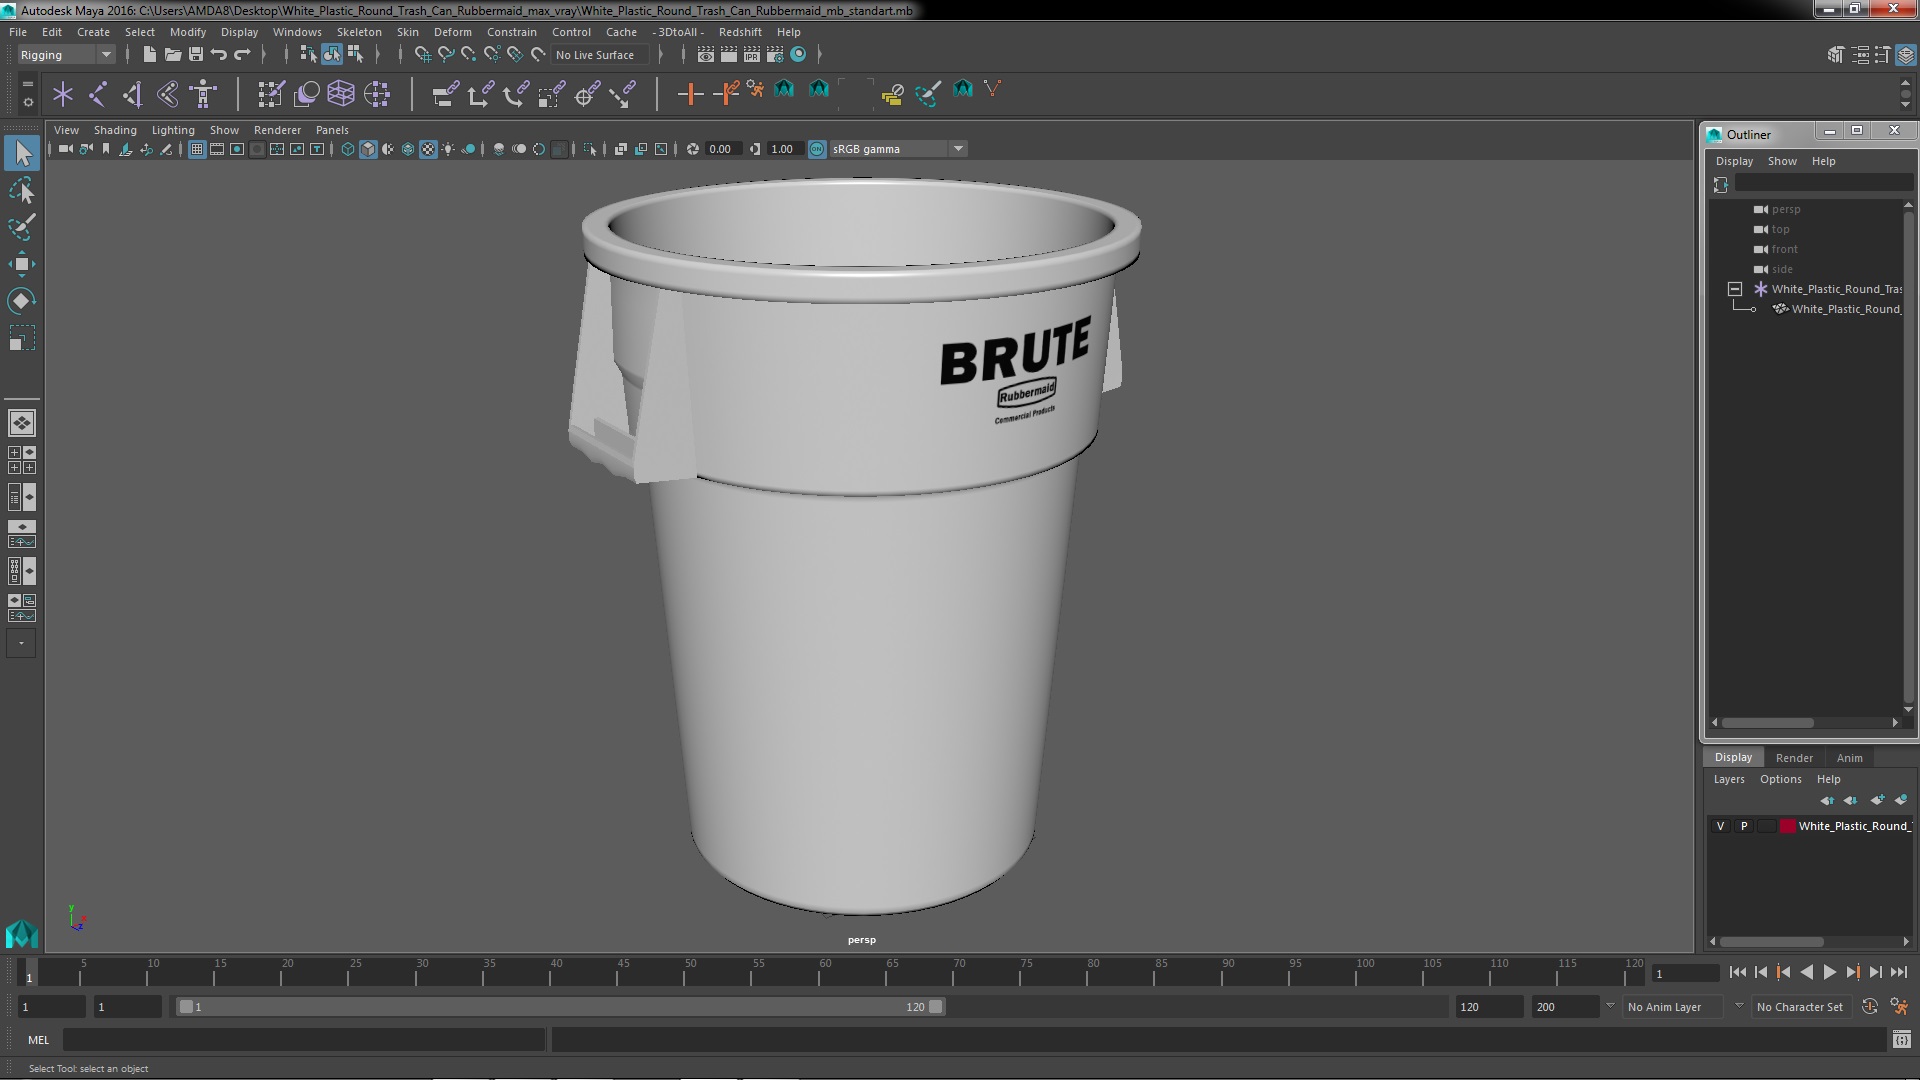Image resolution: width=1920 pixels, height=1080 pixels.
Task: Open the Skeleton menu
Action: coord(359,32)
